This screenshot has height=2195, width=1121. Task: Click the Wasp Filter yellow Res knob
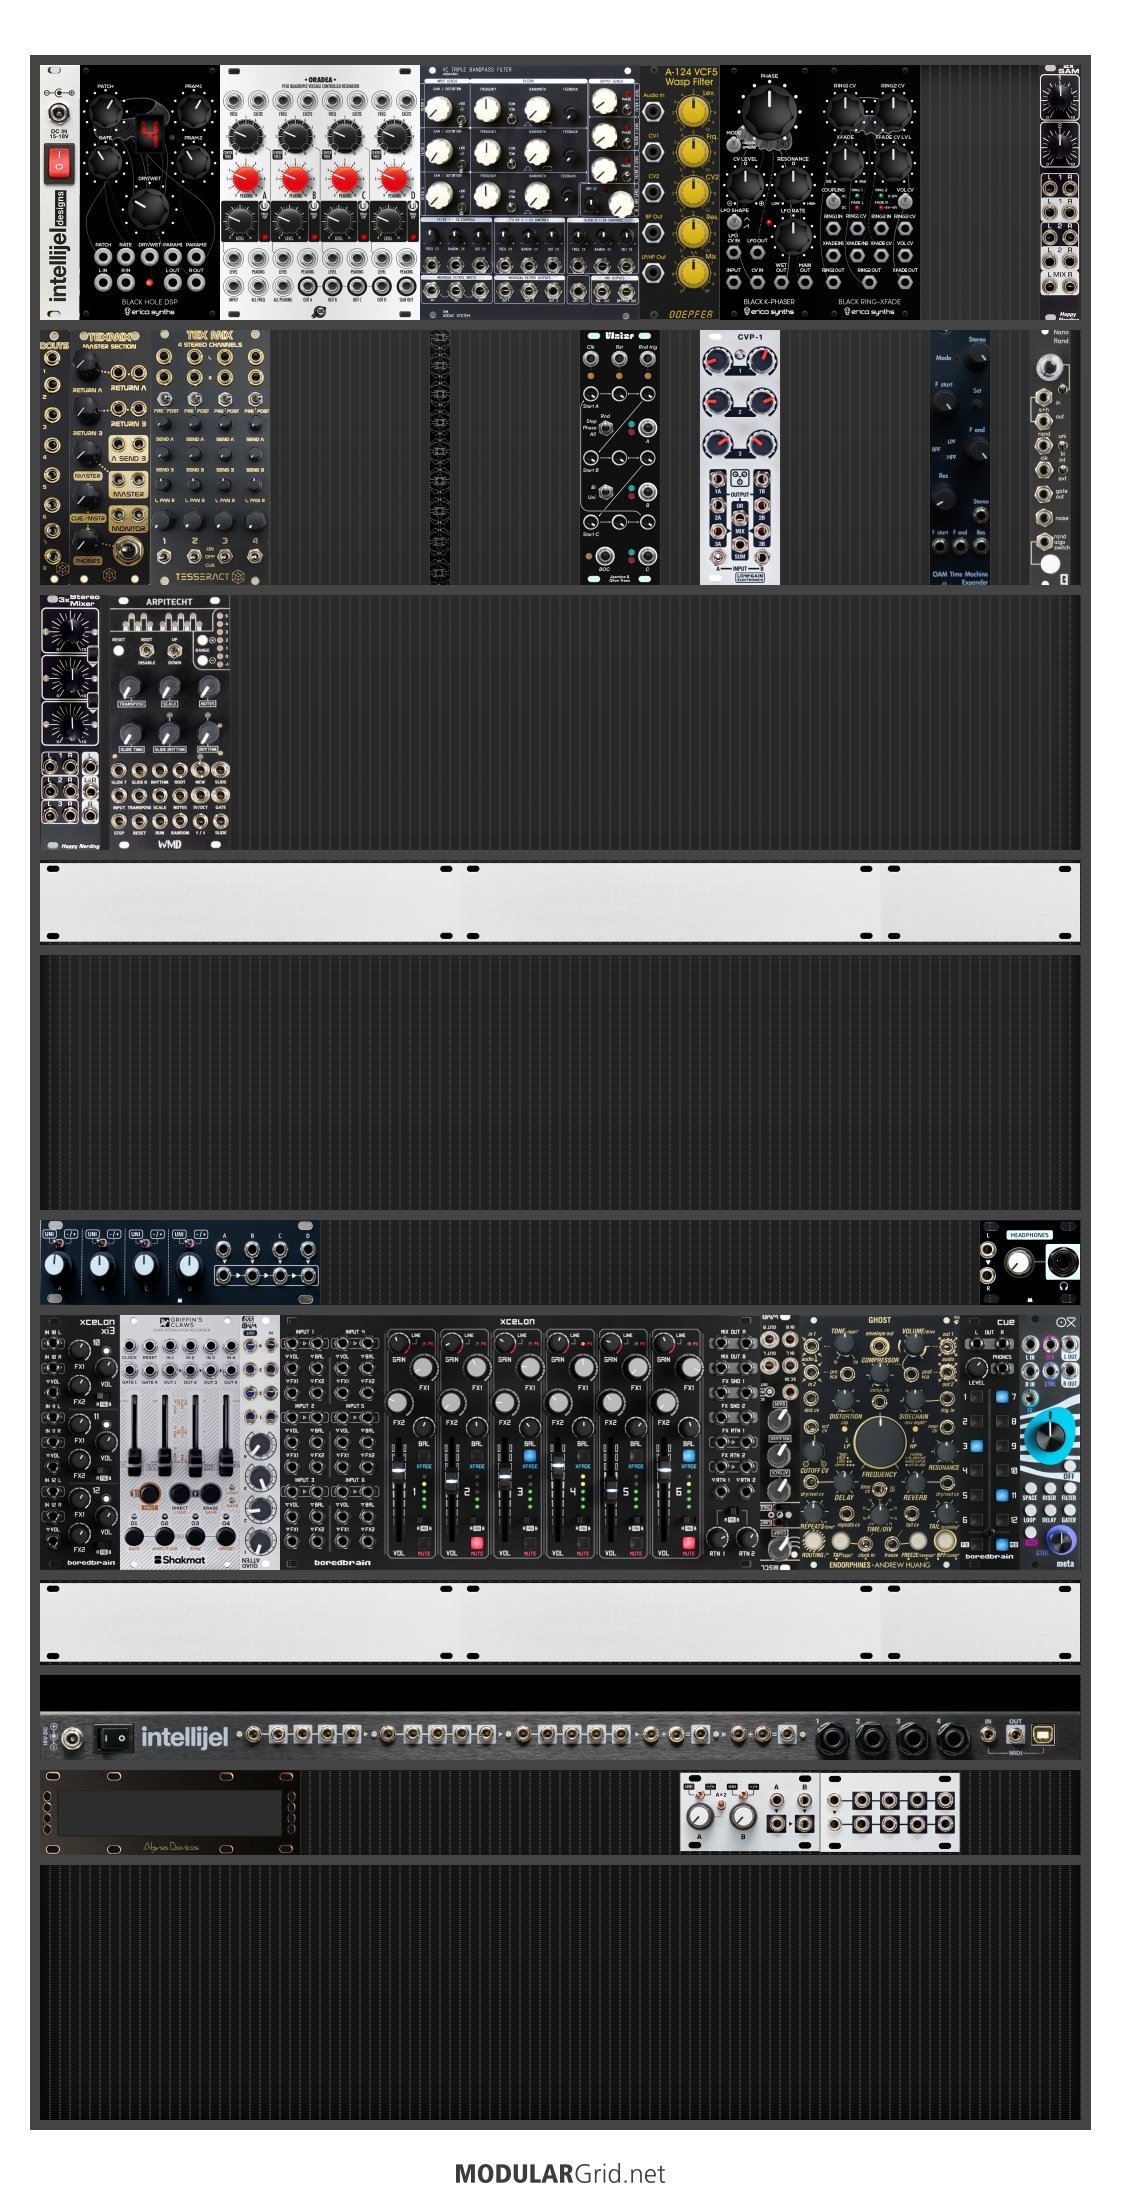click(693, 231)
